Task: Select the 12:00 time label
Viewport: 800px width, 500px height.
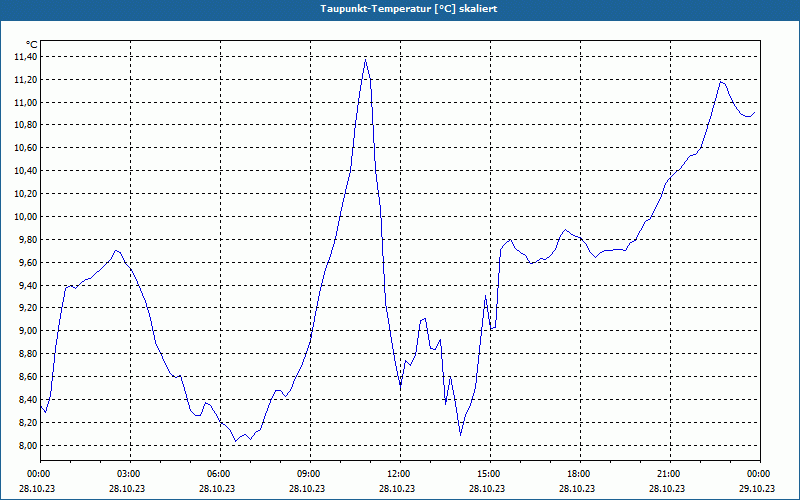Action: tap(398, 474)
